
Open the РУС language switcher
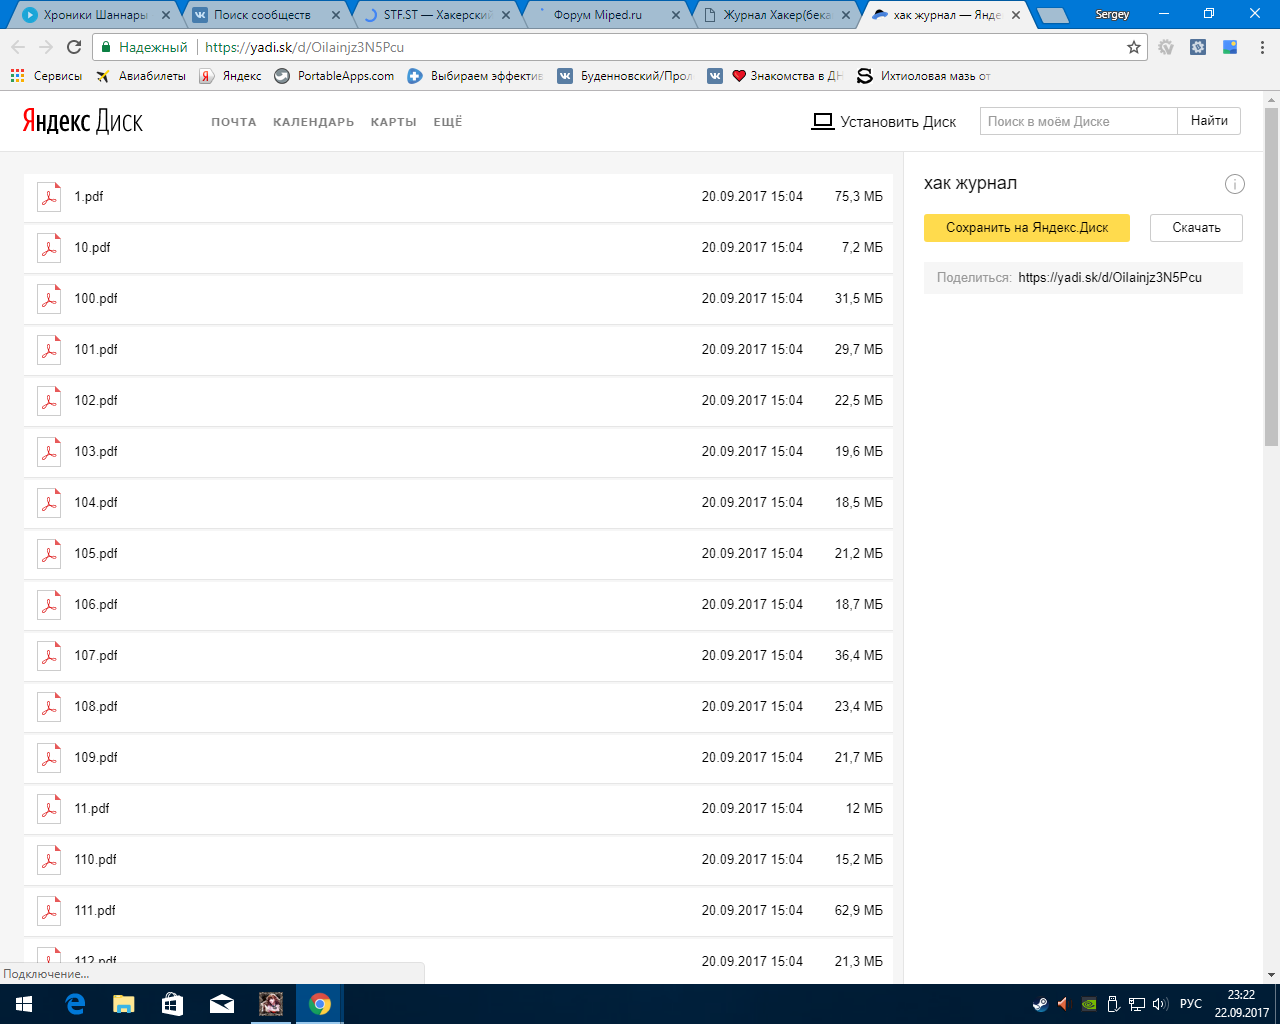(1191, 1004)
